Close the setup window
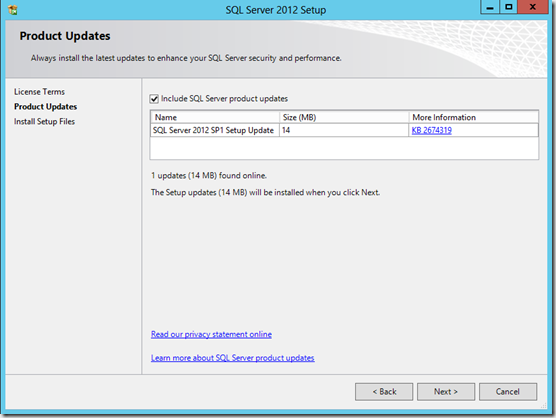 533,7
